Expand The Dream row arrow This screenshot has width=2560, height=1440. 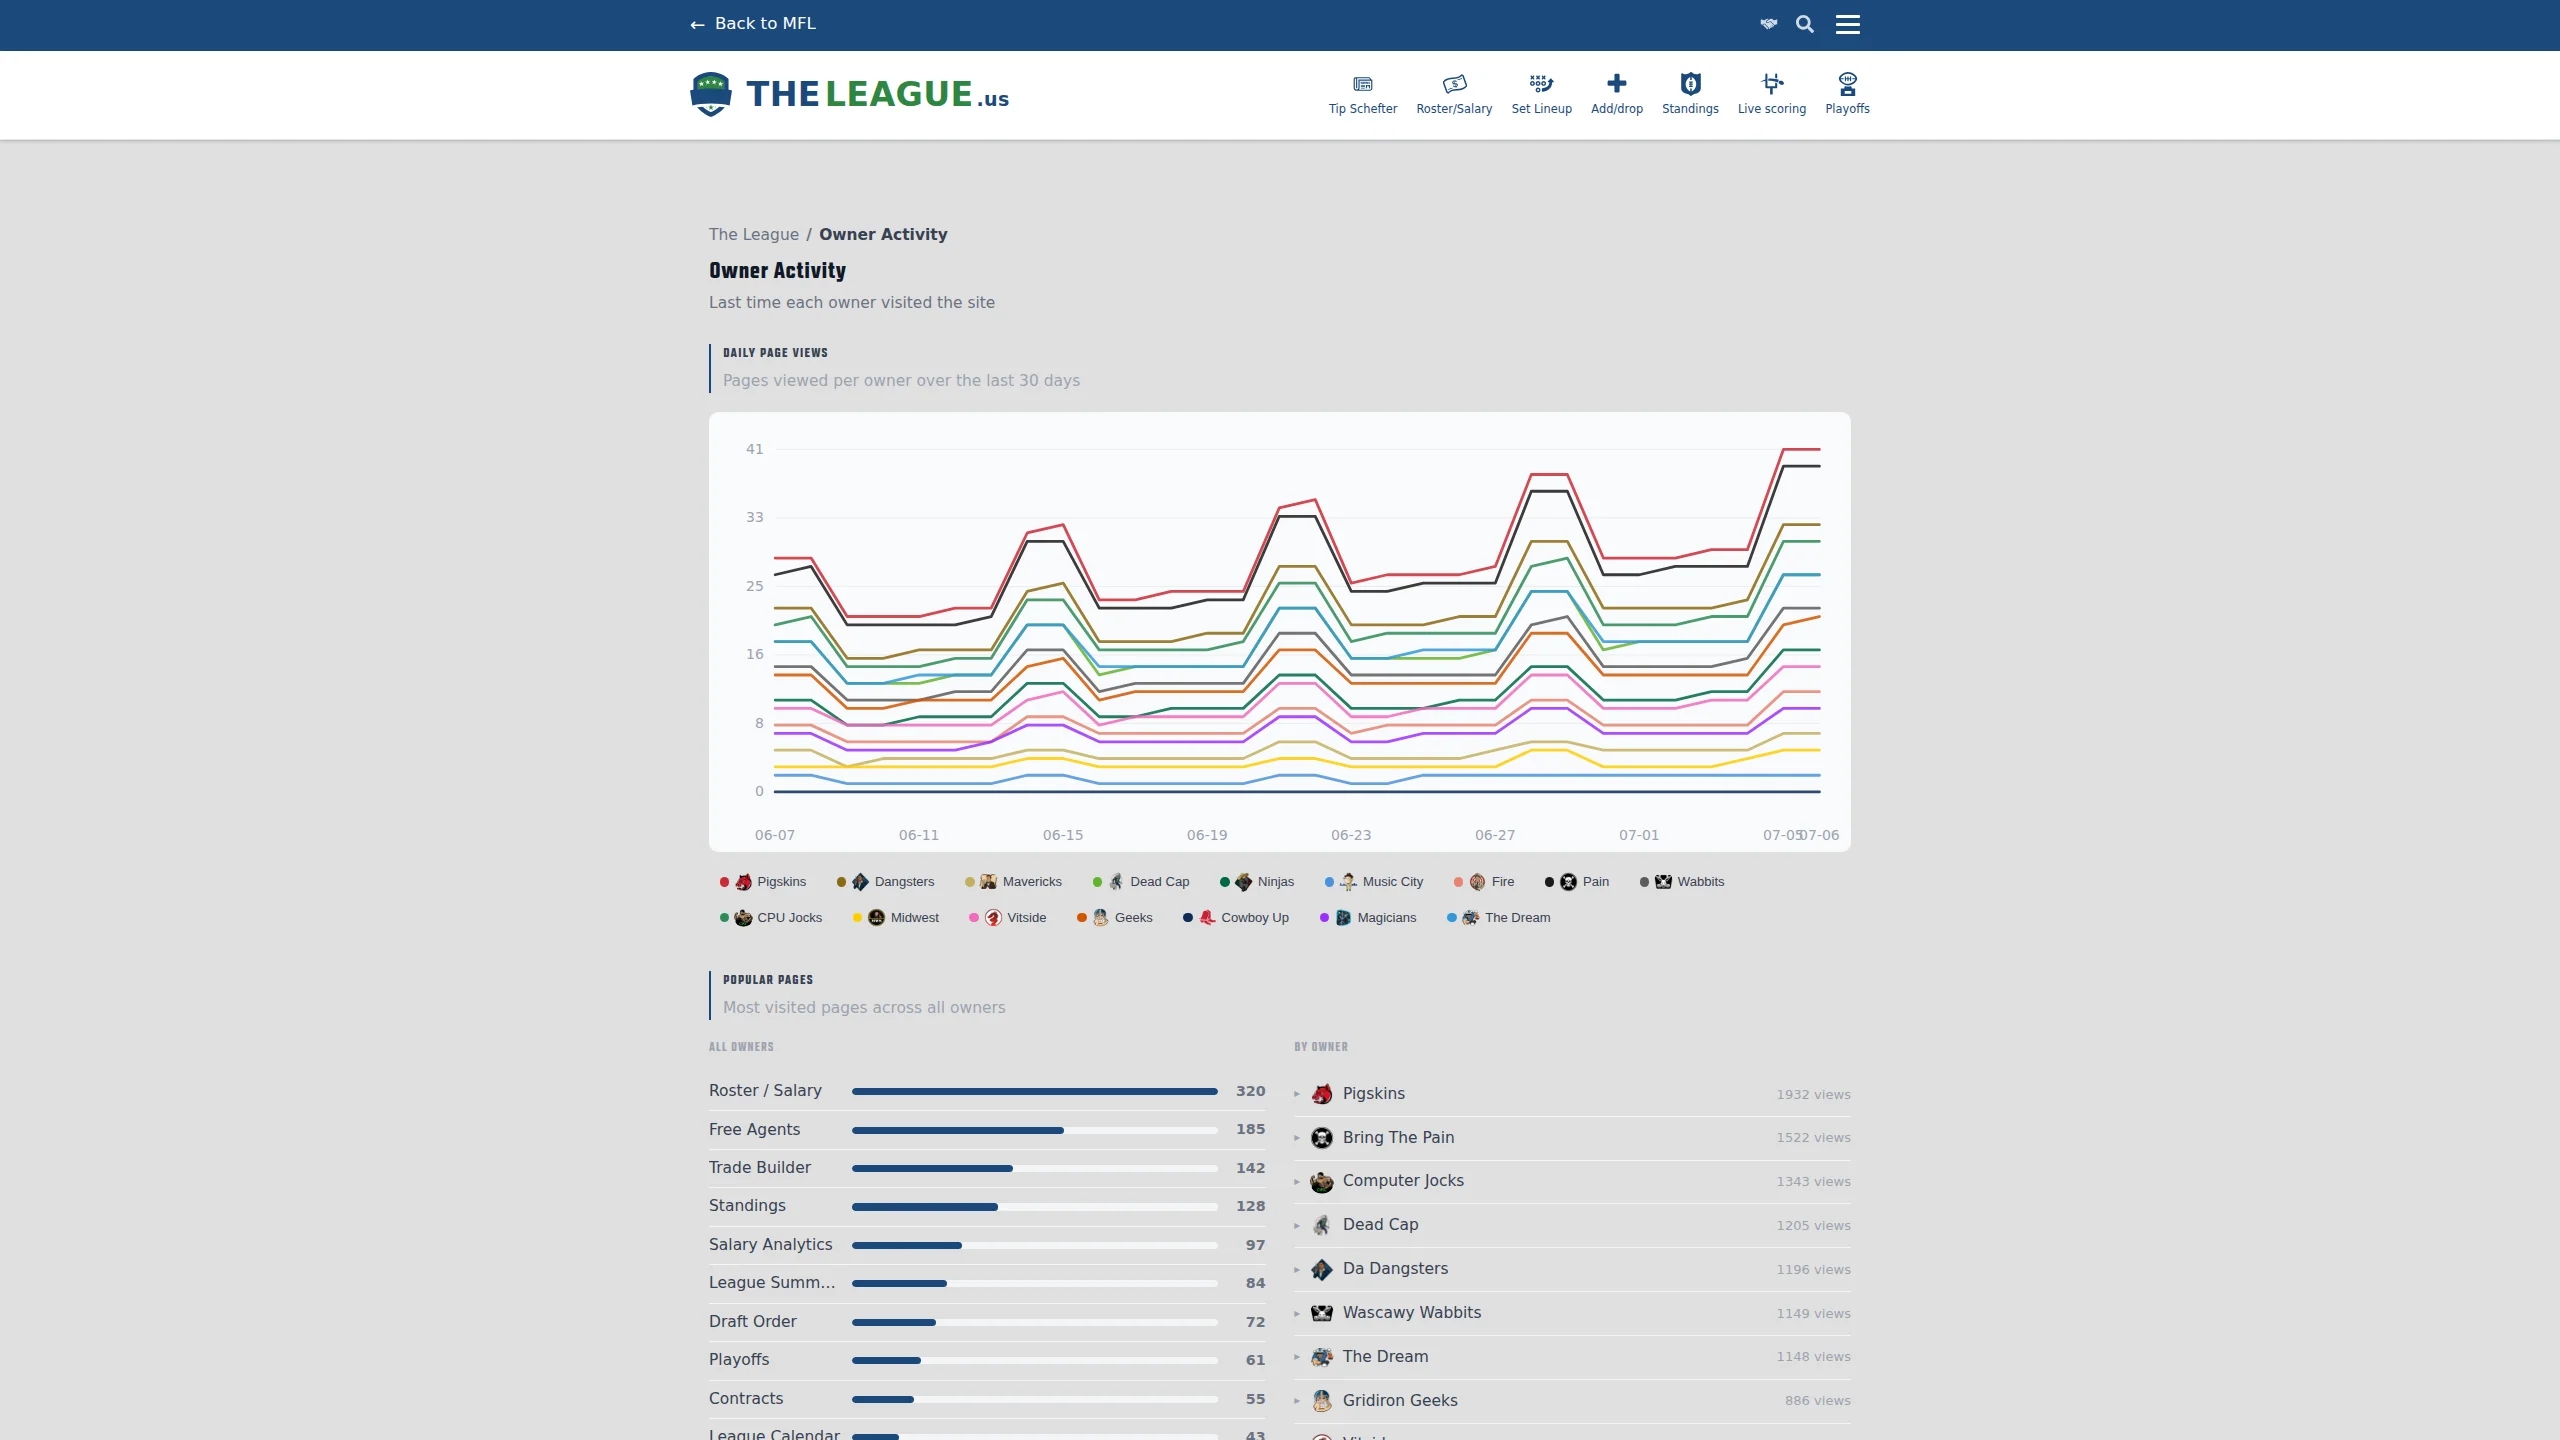coord(1297,1357)
